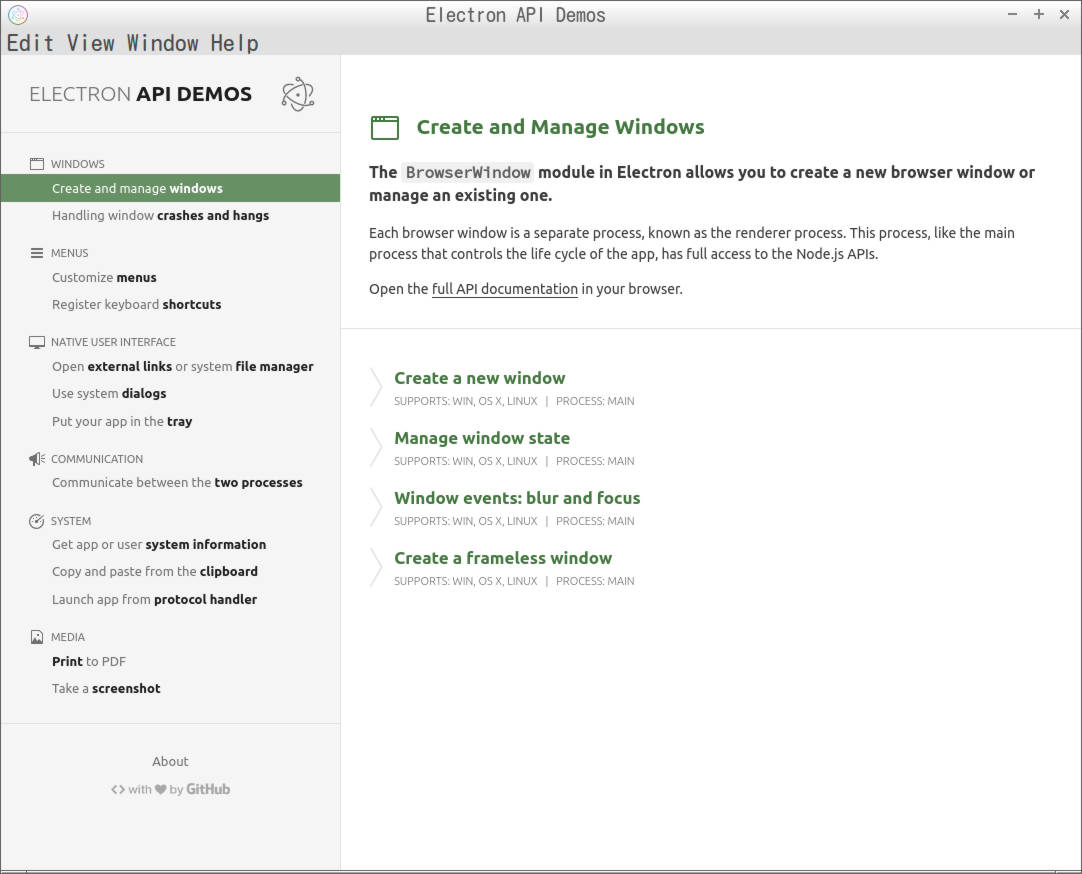Click the MENUS section heading text
The width and height of the screenshot is (1082, 874).
[x=69, y=252]
